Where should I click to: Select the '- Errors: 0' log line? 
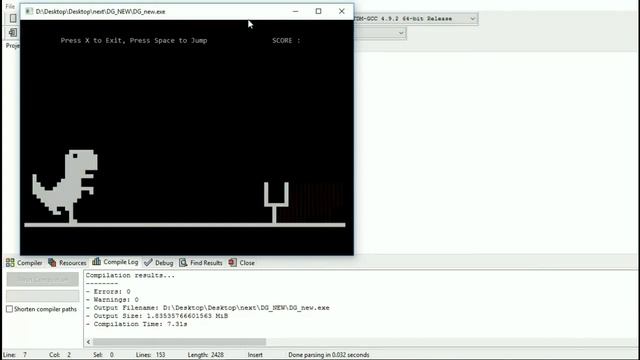coord(108,292)
